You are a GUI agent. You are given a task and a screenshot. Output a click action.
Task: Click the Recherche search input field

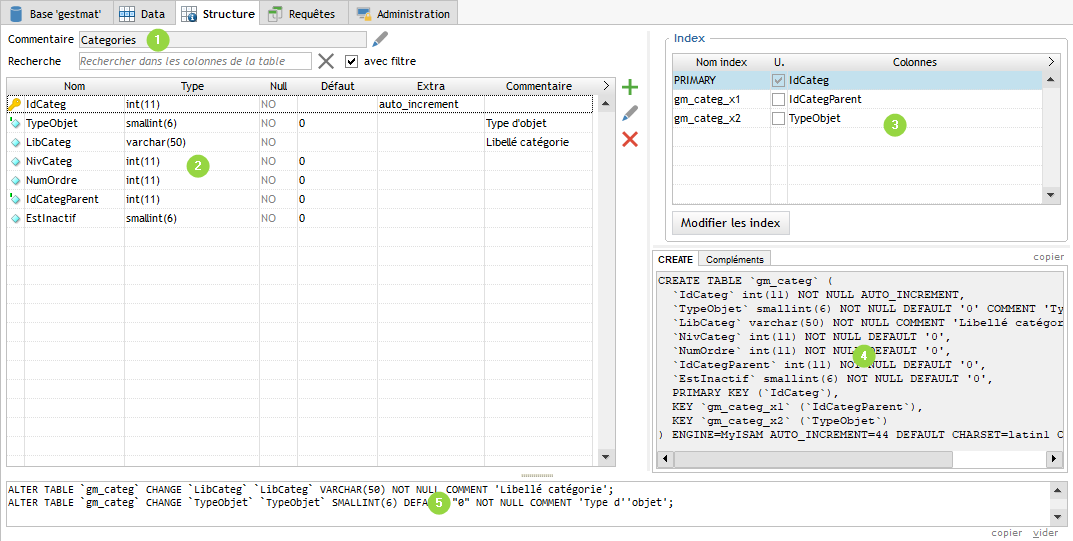point(195,61)
